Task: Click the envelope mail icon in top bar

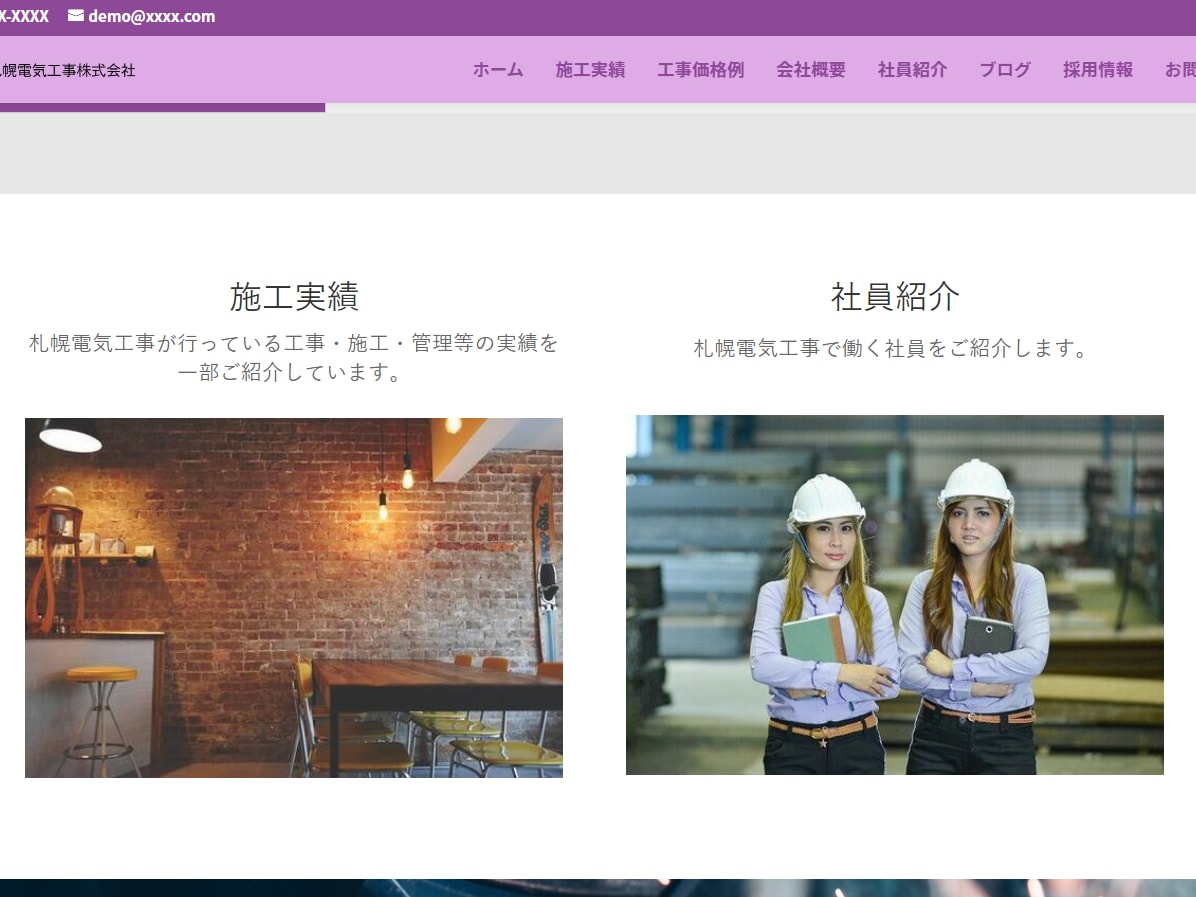Action: point(76,16)
